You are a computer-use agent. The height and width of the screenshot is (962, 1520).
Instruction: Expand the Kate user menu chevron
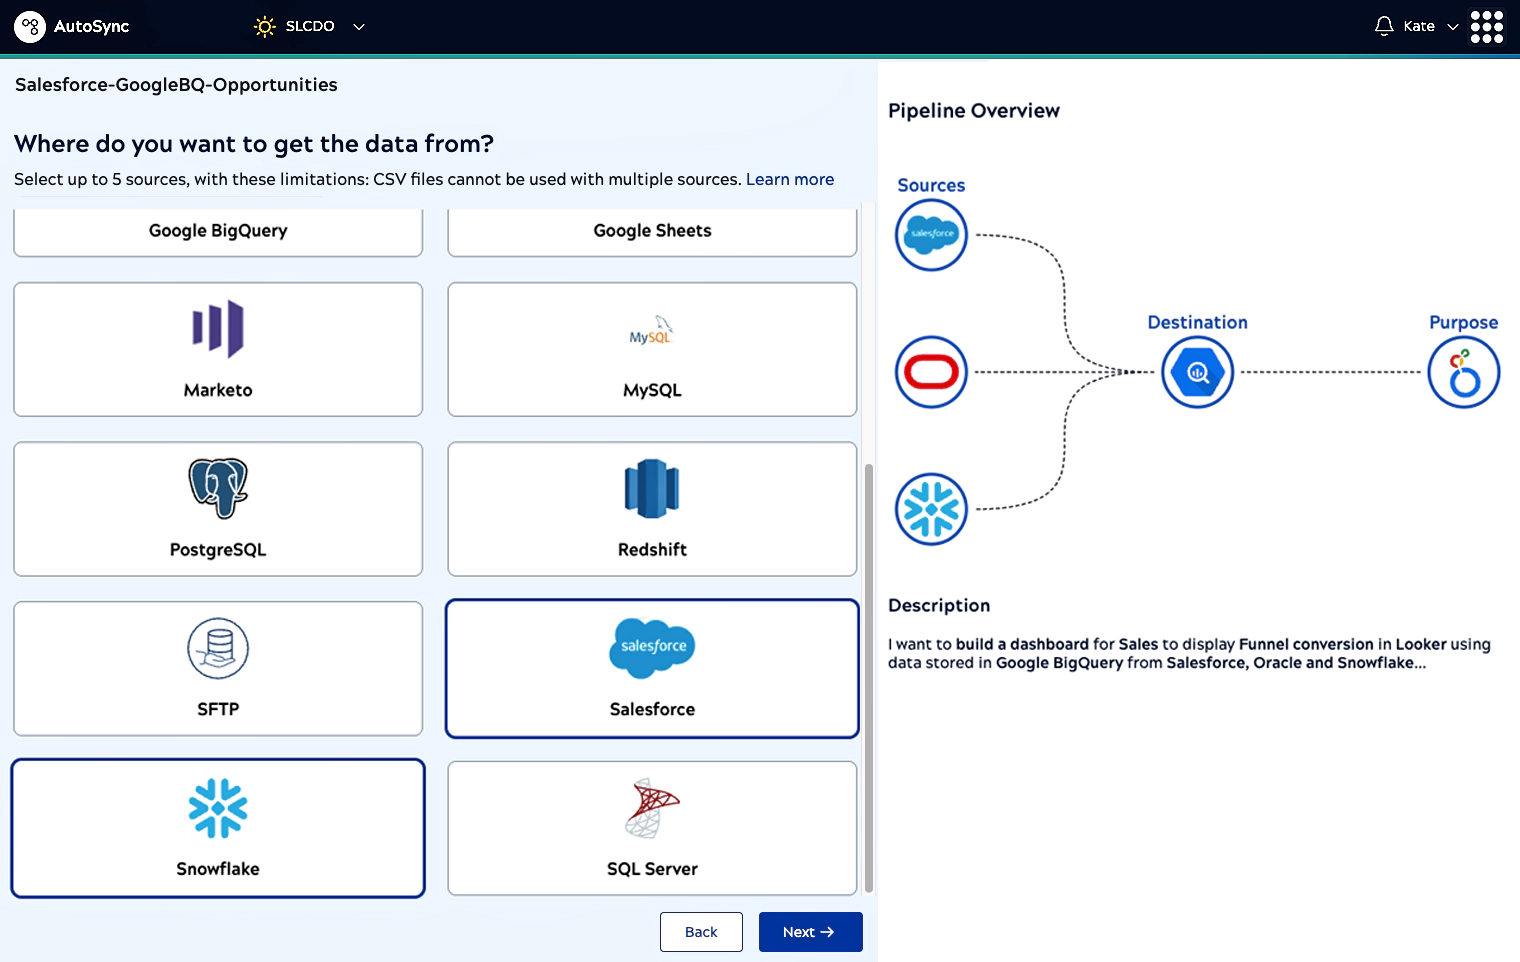tap(1453, 27)
